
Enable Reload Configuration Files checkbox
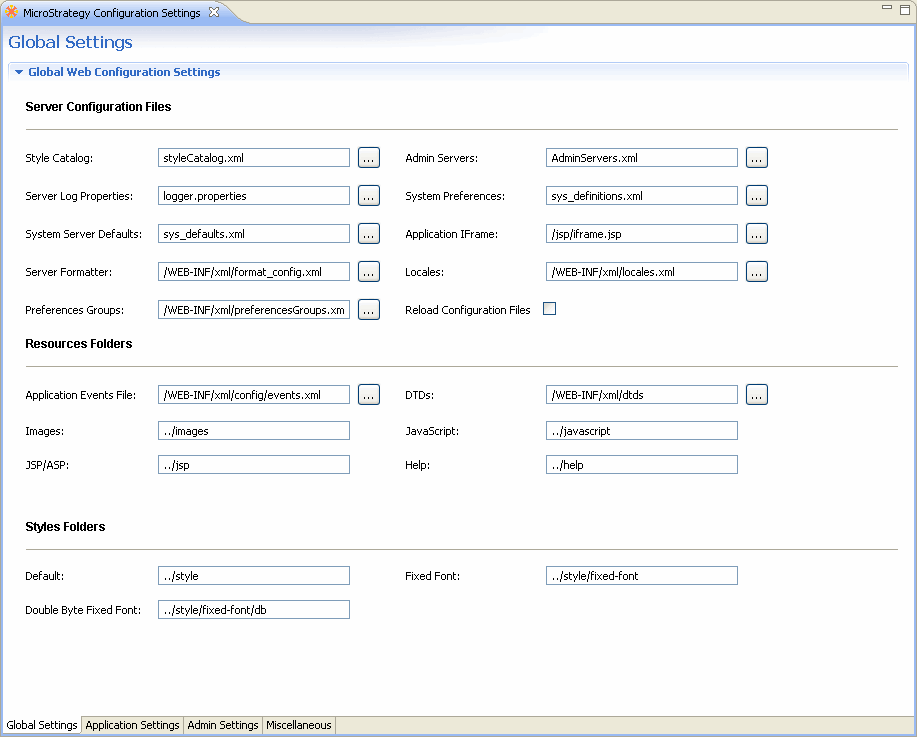click(549, 309)
